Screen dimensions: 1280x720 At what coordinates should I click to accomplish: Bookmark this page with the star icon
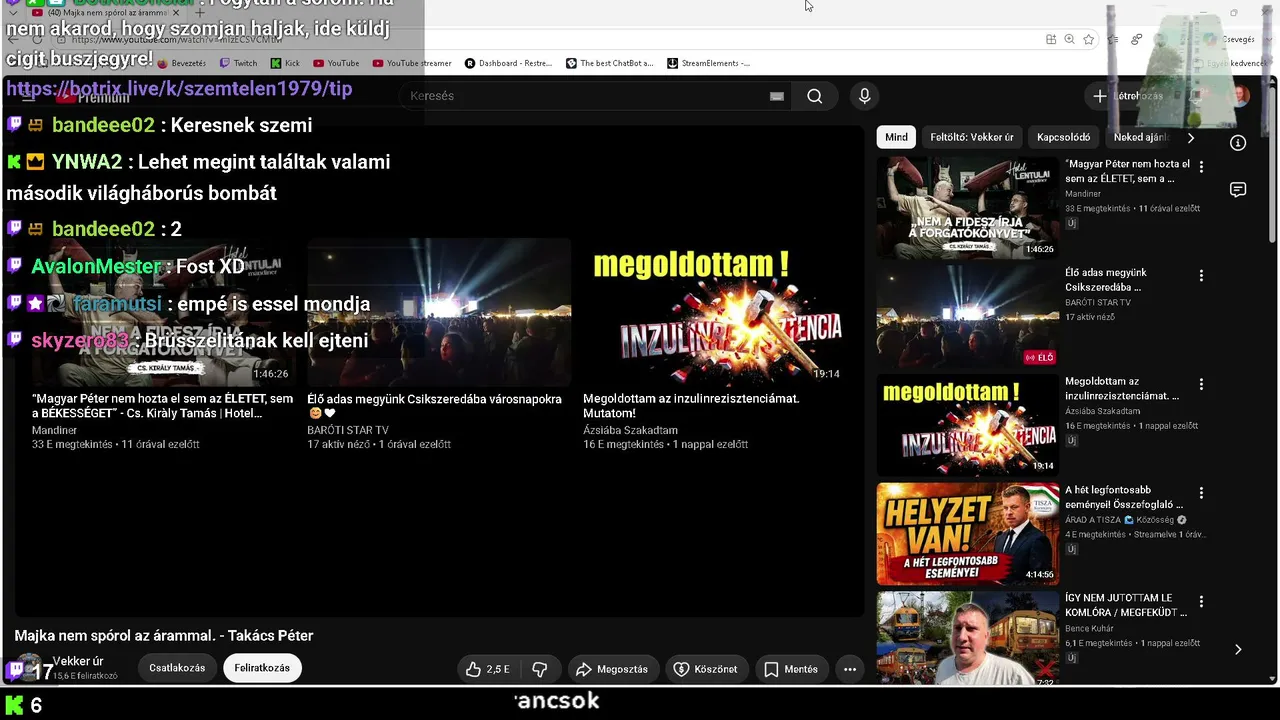click(x=1089, y=39)
